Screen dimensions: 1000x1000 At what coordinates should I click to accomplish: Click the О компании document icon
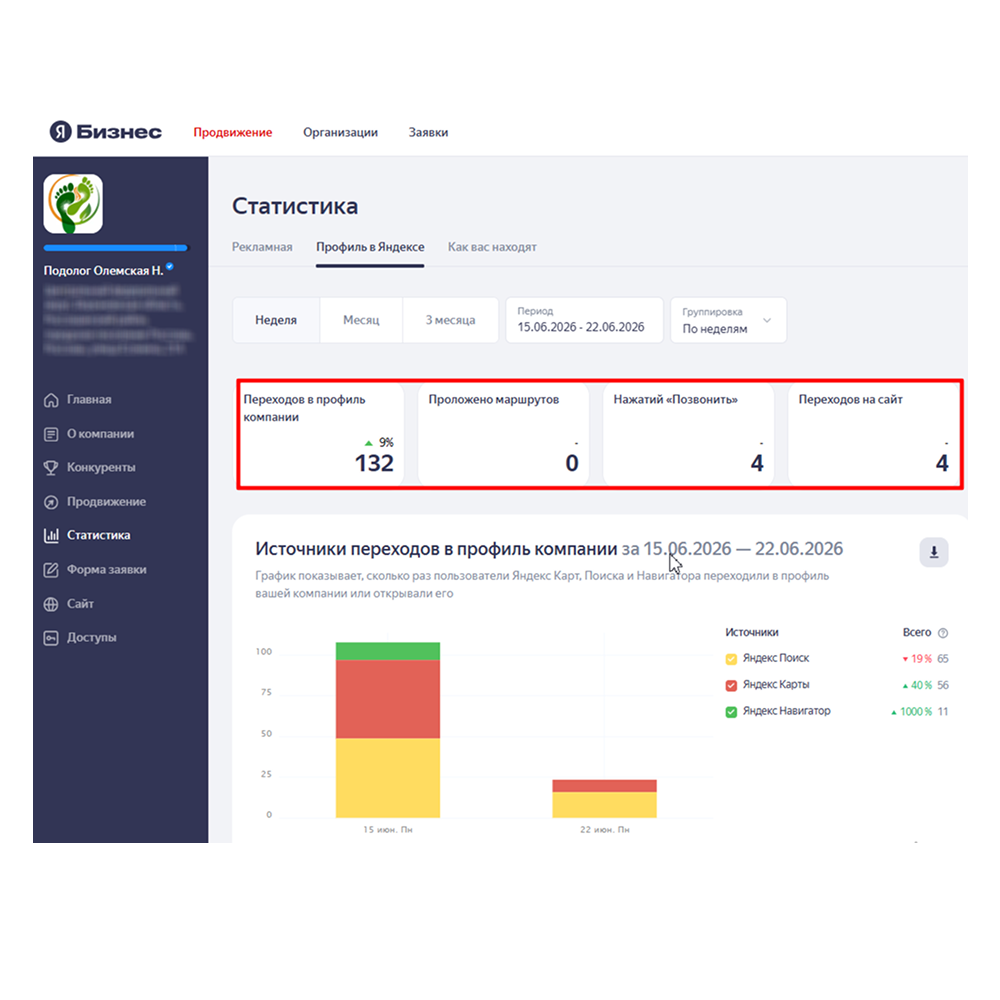tap(51, 434)
